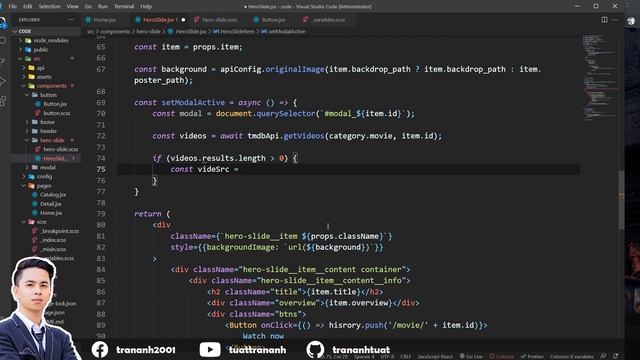Open the View menu
Image resolution: width=640 pixels, height=360 pixels.
72,6
